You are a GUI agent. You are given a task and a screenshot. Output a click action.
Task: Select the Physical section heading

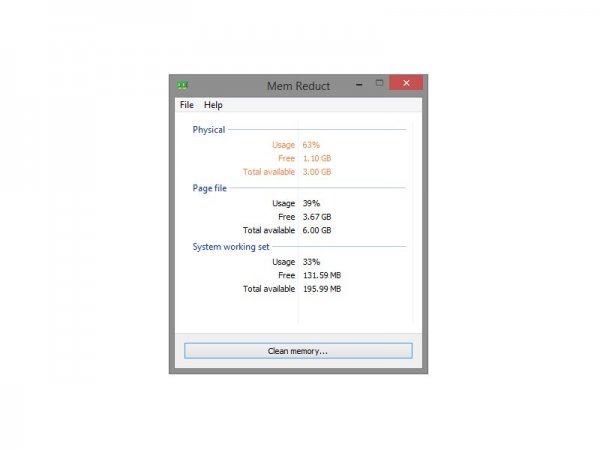click(x=209, y=130)
